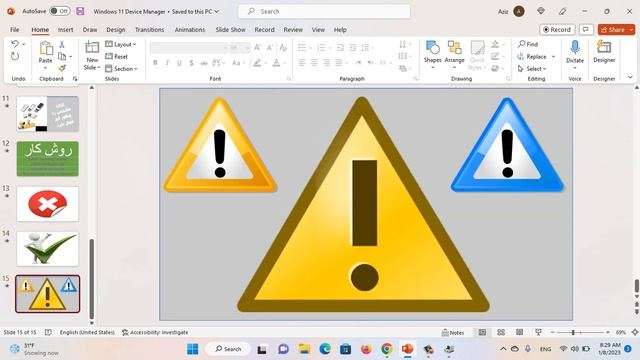
Task: Click the Reset slide button
Action: (117, 56)
